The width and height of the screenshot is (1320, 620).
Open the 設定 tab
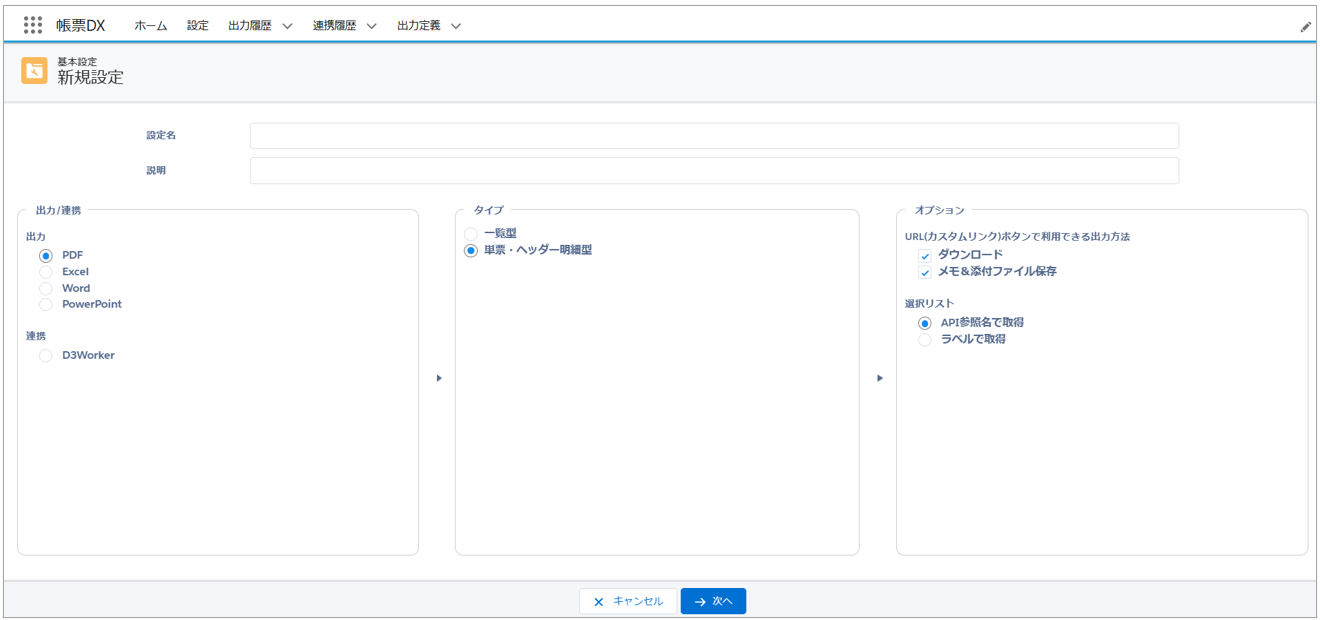[198, 26]
